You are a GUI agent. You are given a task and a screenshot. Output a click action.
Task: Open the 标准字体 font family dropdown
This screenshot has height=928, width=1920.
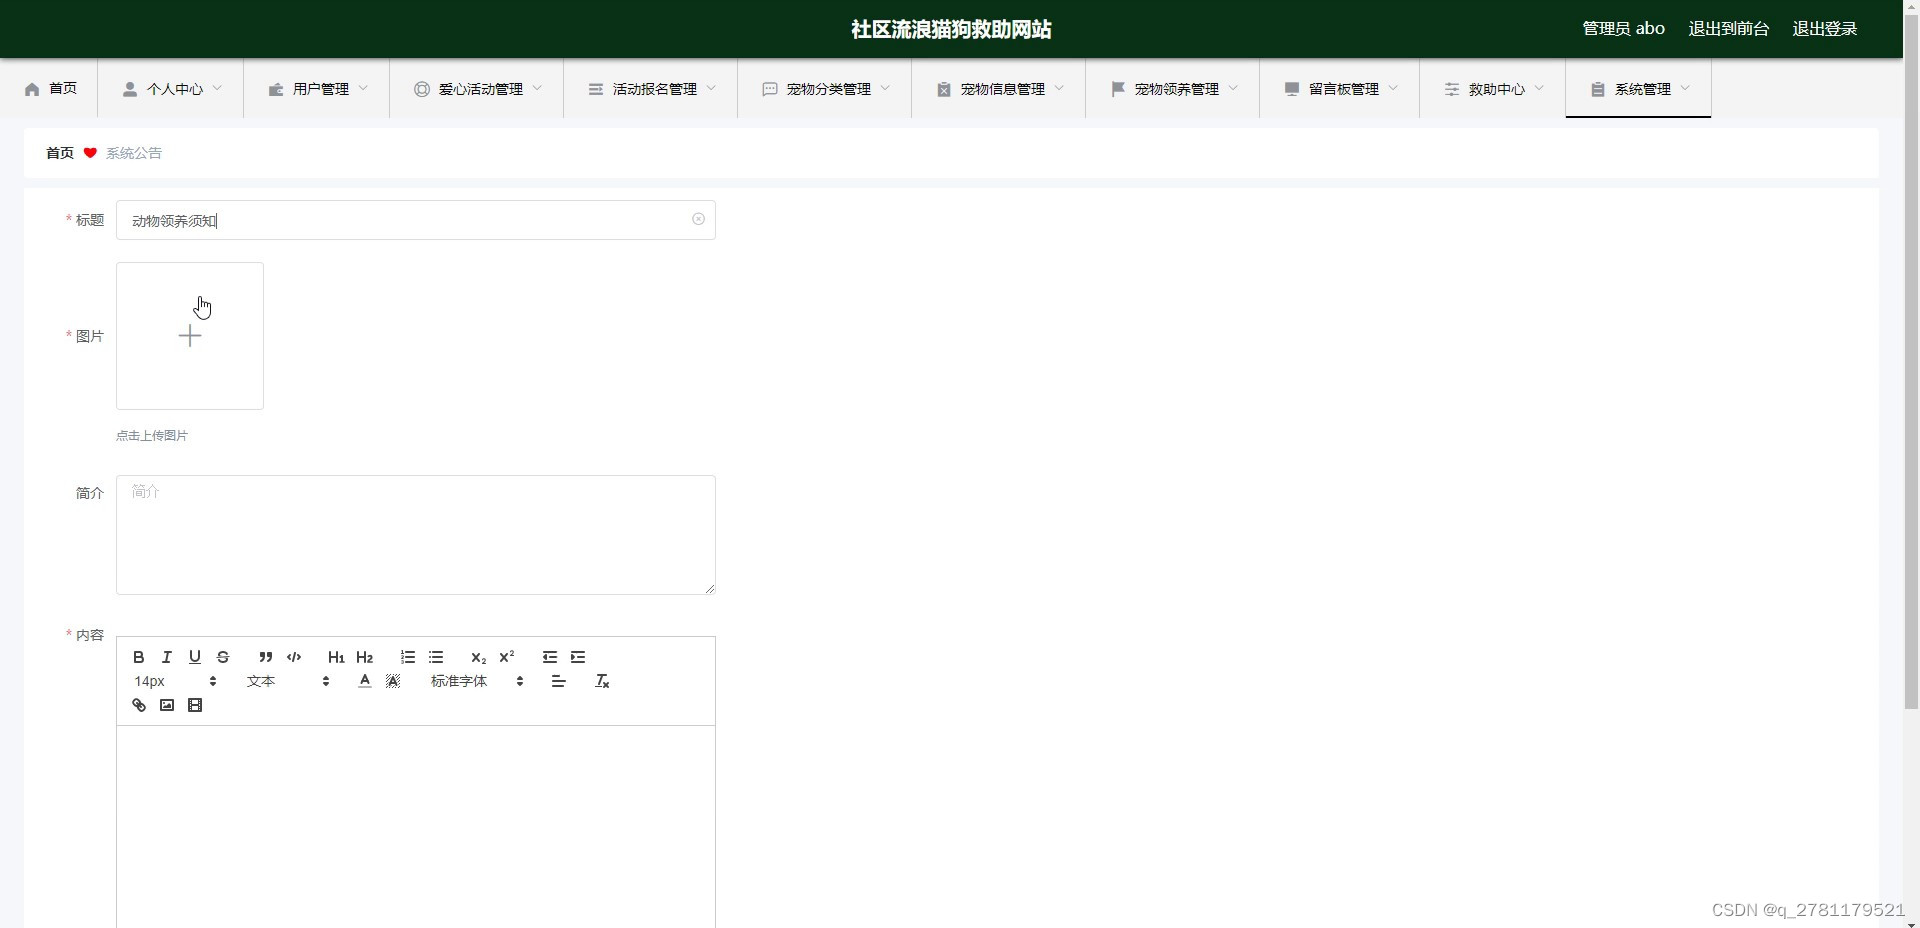pyautogui.click(x=477, y=681)
